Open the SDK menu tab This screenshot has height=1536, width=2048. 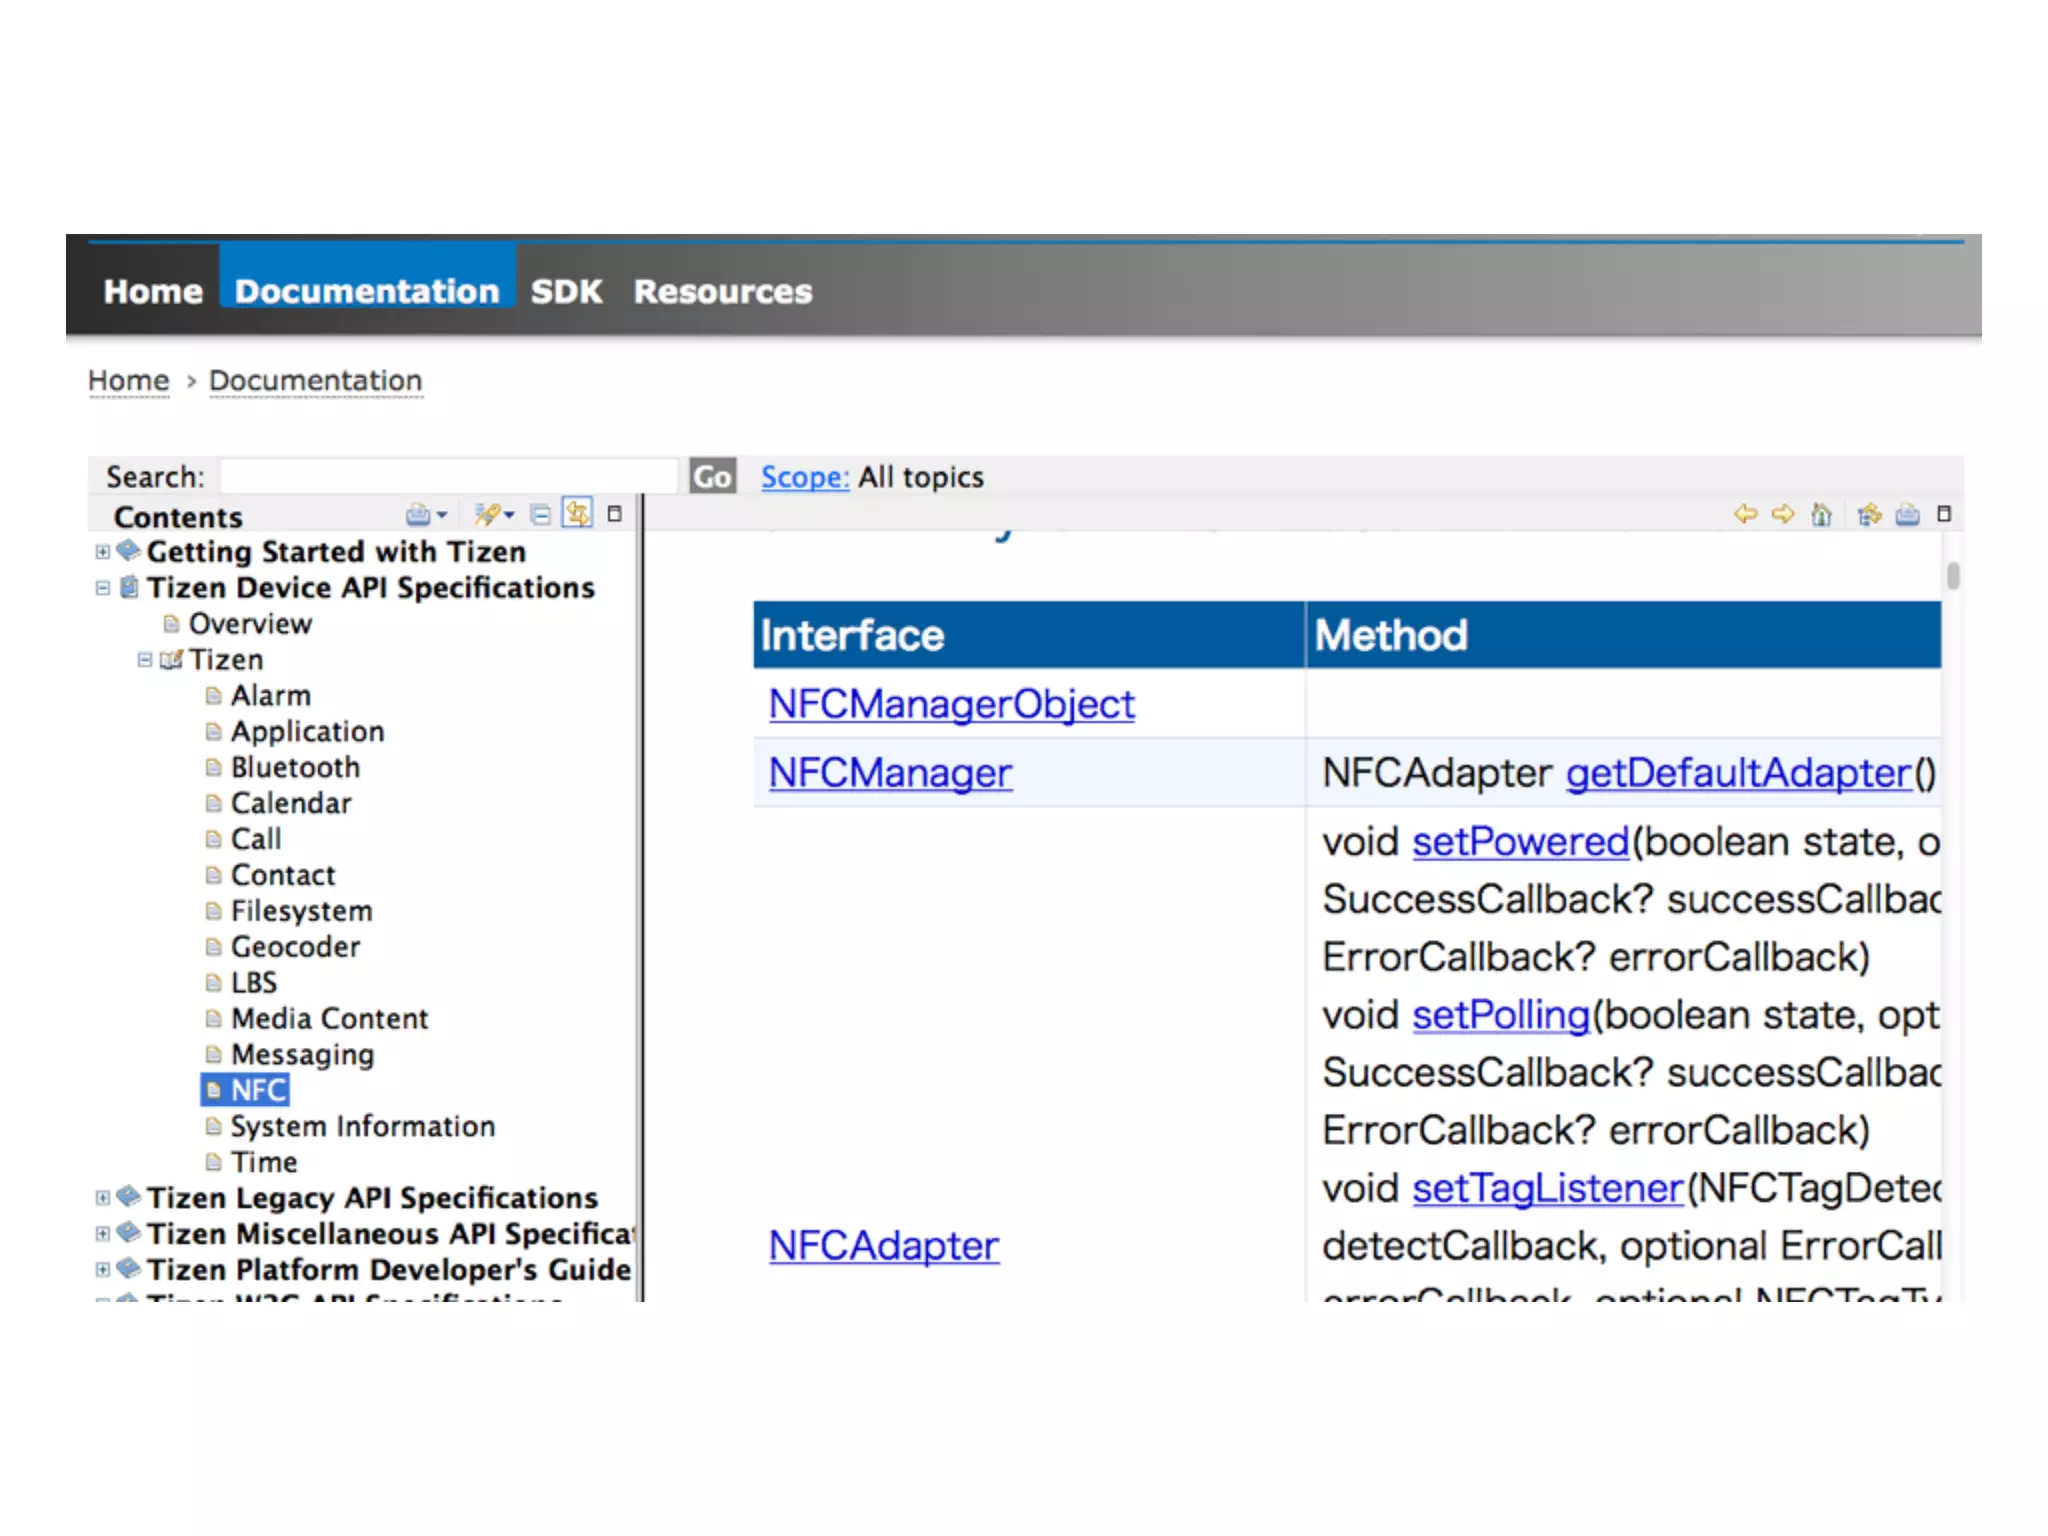pos(566,291)
